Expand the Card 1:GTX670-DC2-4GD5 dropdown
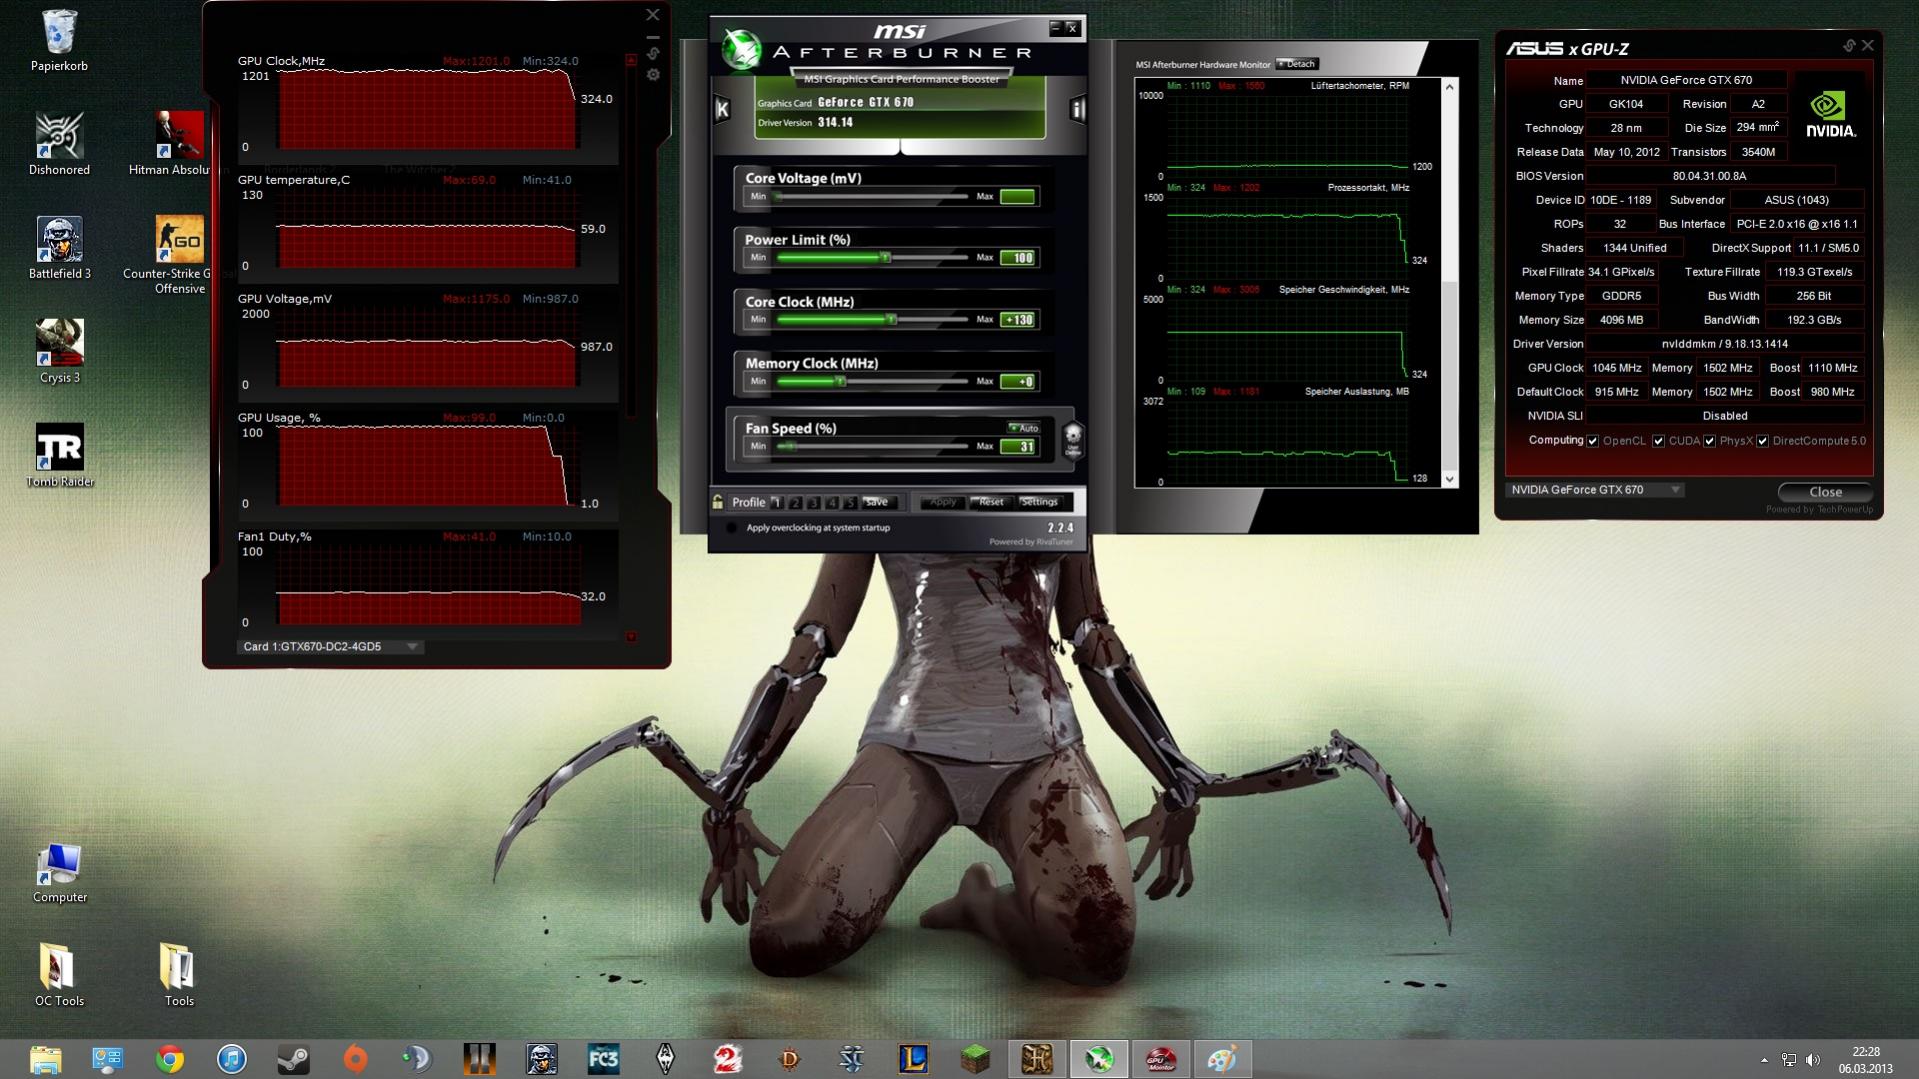Viewport: 1919px width, 1079px height. coord(329,647)
